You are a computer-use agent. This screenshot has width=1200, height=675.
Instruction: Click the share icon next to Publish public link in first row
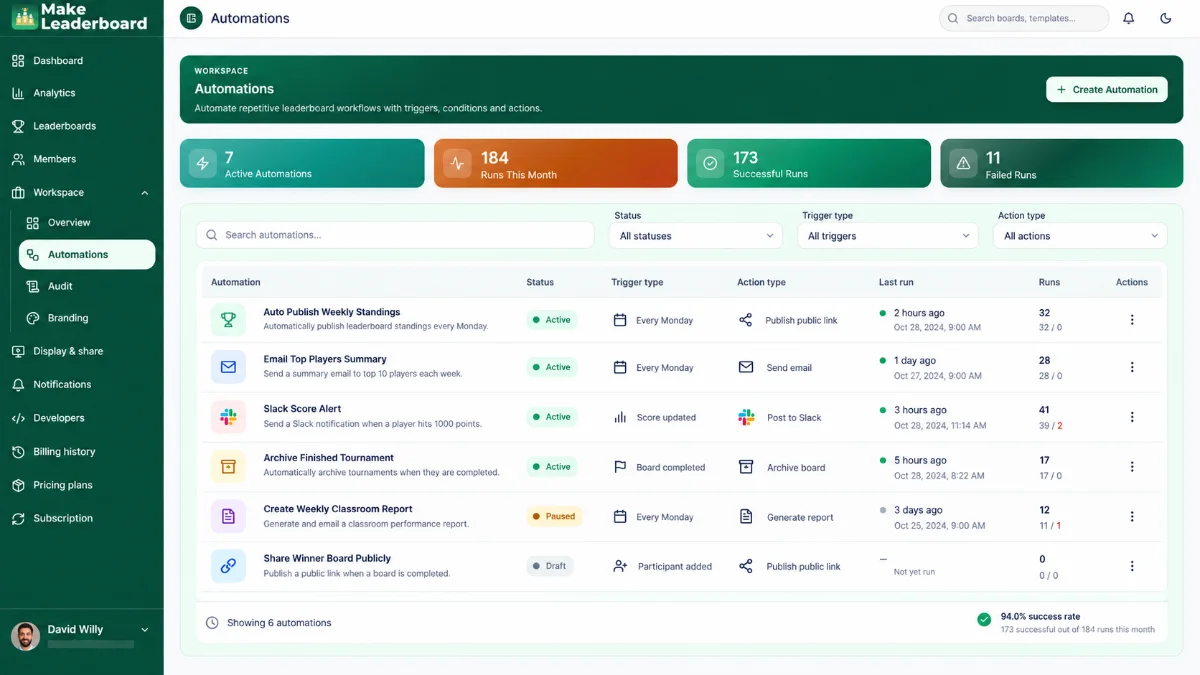(745, 320)
